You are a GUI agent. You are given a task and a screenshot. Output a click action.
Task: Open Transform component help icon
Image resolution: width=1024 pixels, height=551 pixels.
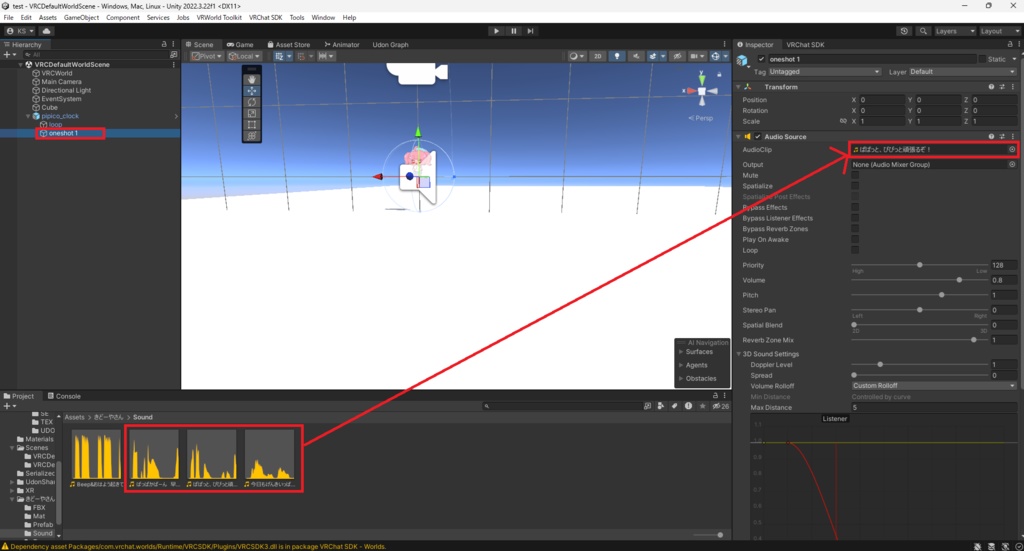click(991, 87)
